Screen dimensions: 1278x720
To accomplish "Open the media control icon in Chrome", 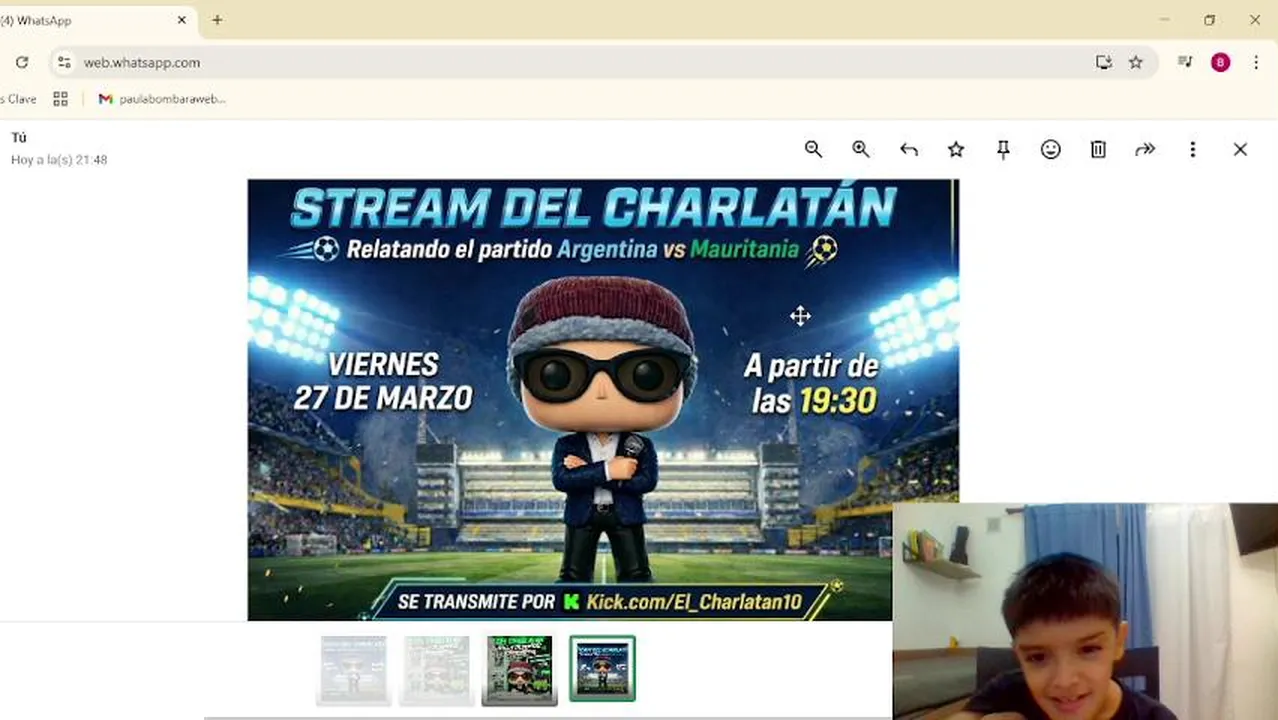I will [1185, 62].
